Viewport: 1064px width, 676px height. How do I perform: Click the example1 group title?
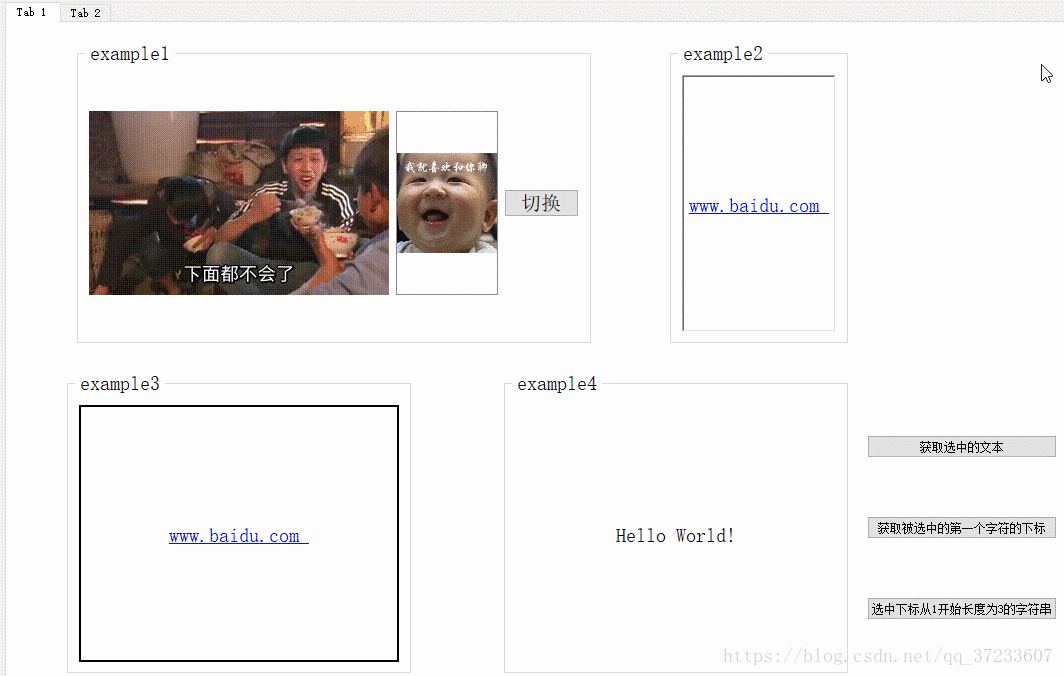coord(130,54)
